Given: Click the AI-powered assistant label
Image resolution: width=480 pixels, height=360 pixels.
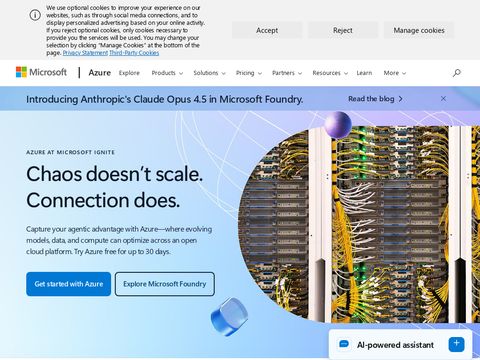Looking at the screenshot, I should tap(395, 345).
